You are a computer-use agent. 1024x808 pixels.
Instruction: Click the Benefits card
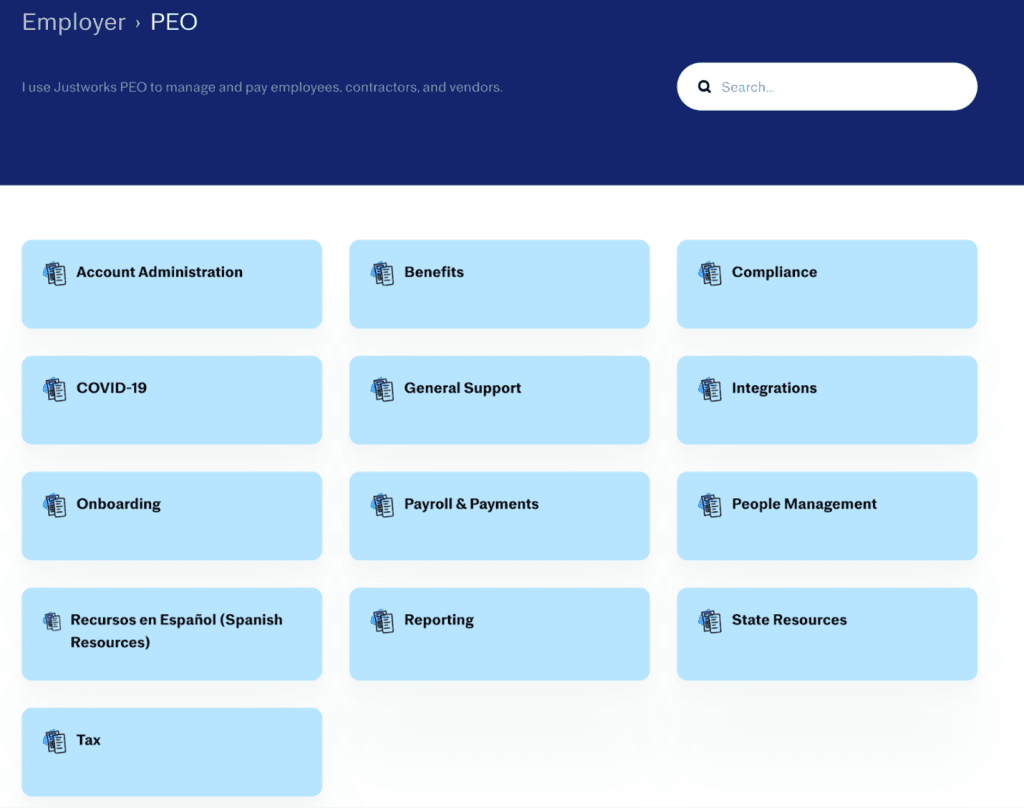point(499,283)
